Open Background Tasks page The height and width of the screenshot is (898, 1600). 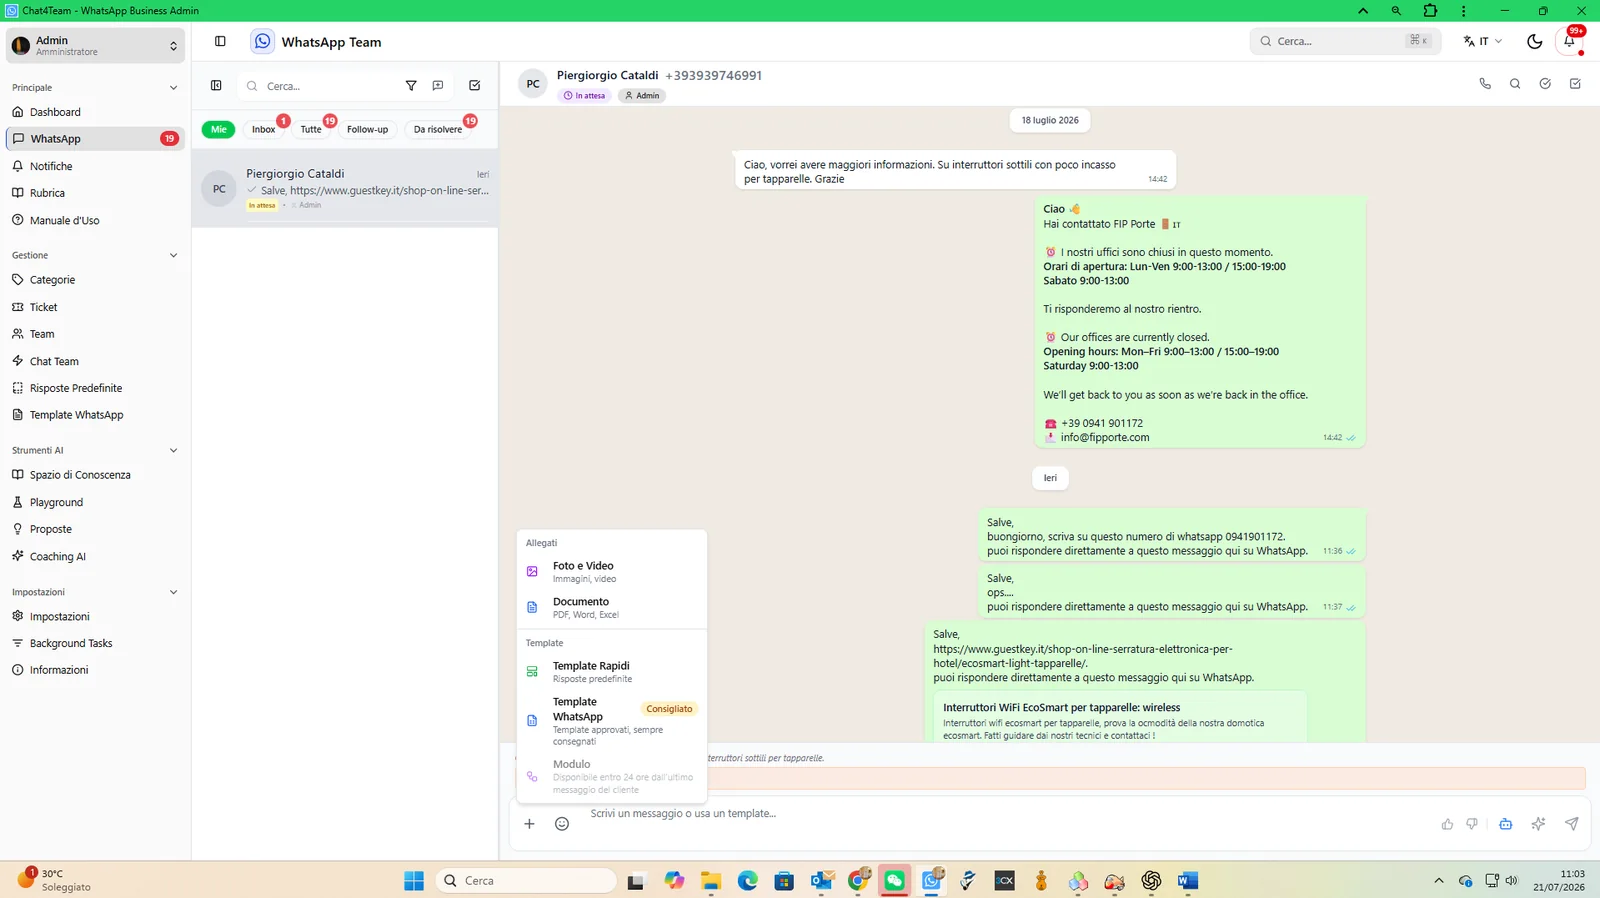pyautogui.click(x=96, y=643)
